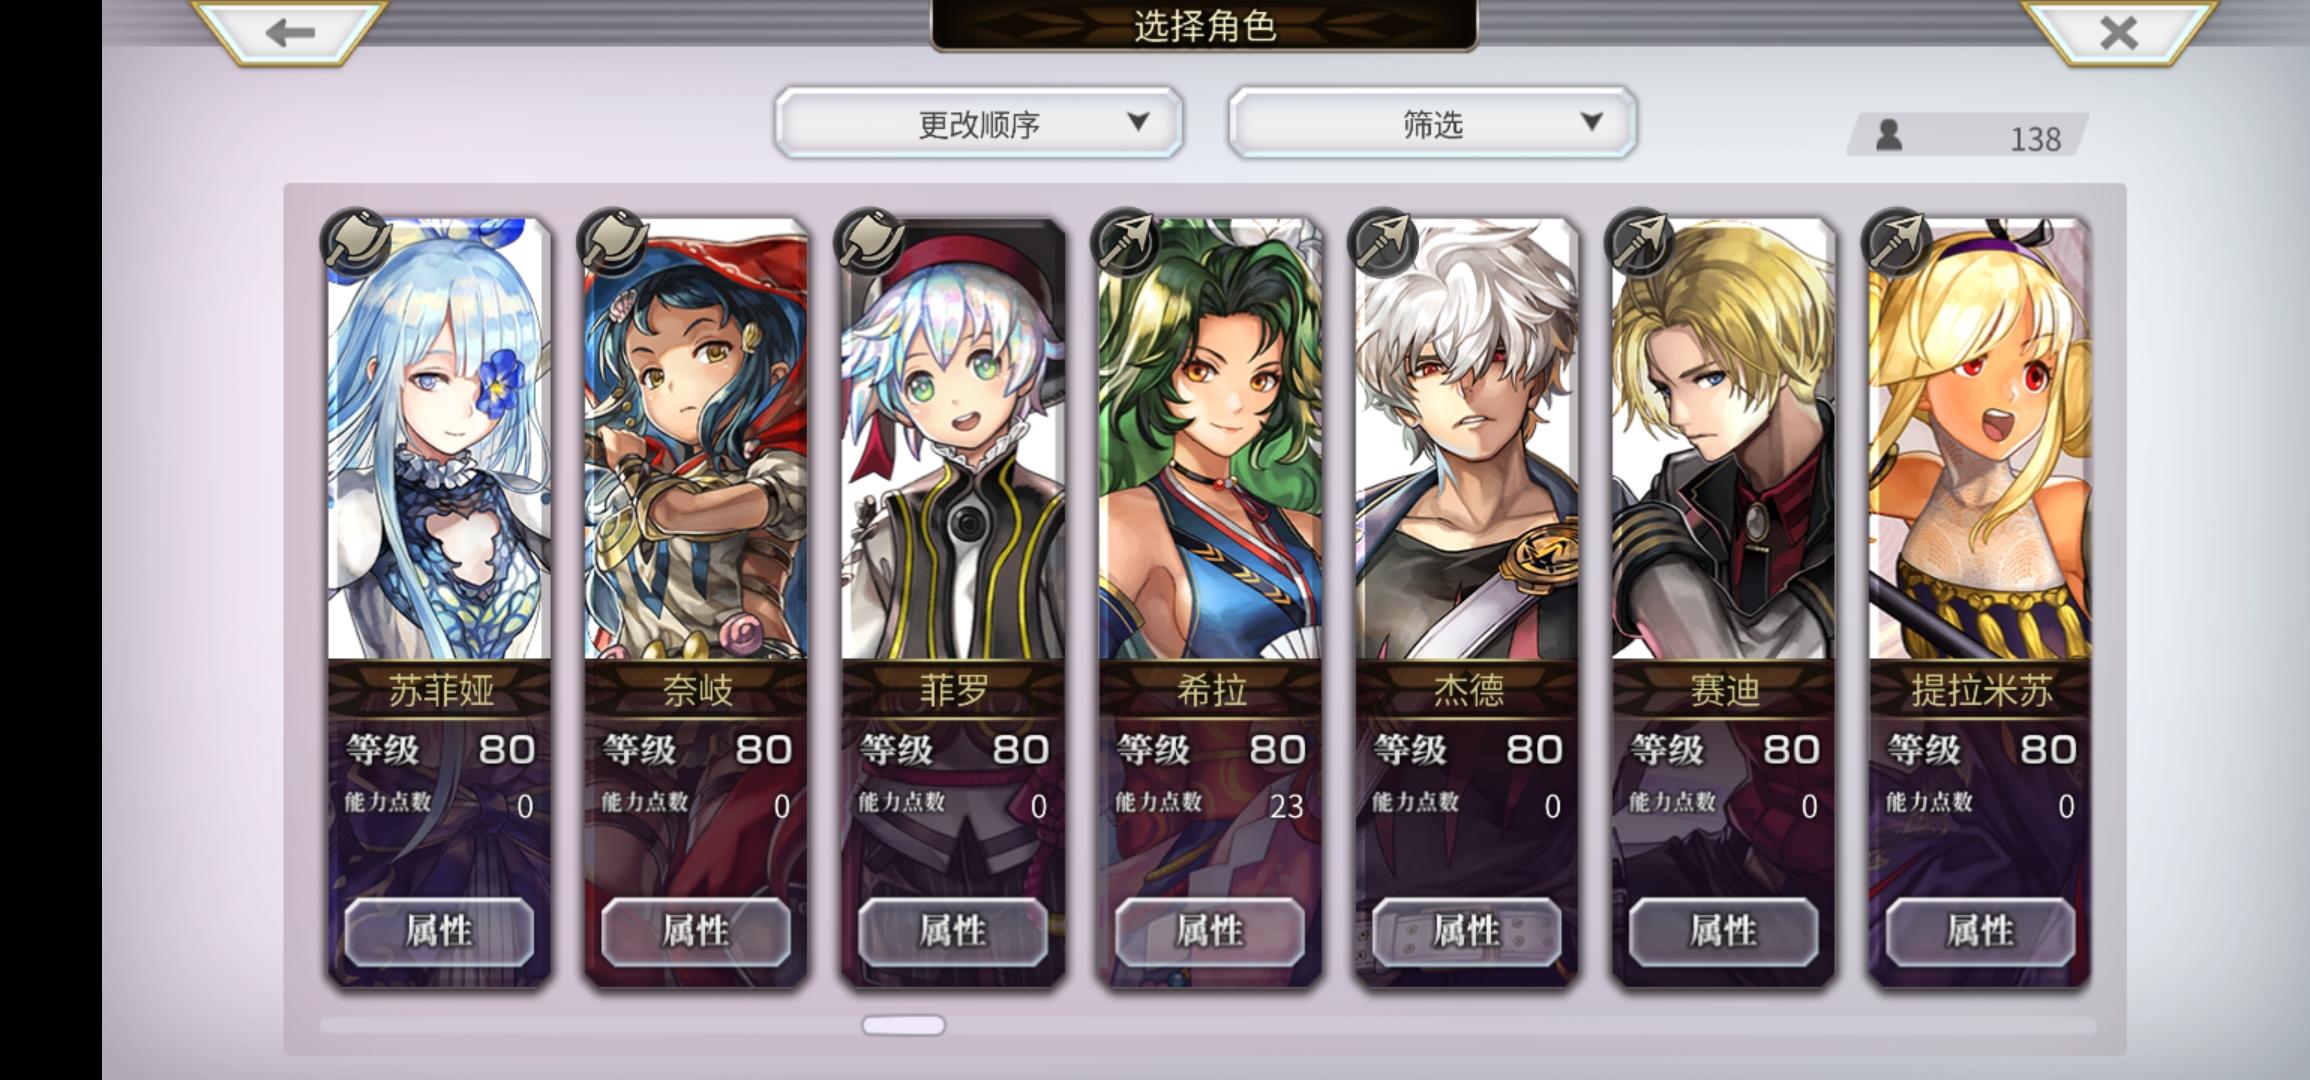Click the axe weapon icon on 奈岐

pos(612,243)
